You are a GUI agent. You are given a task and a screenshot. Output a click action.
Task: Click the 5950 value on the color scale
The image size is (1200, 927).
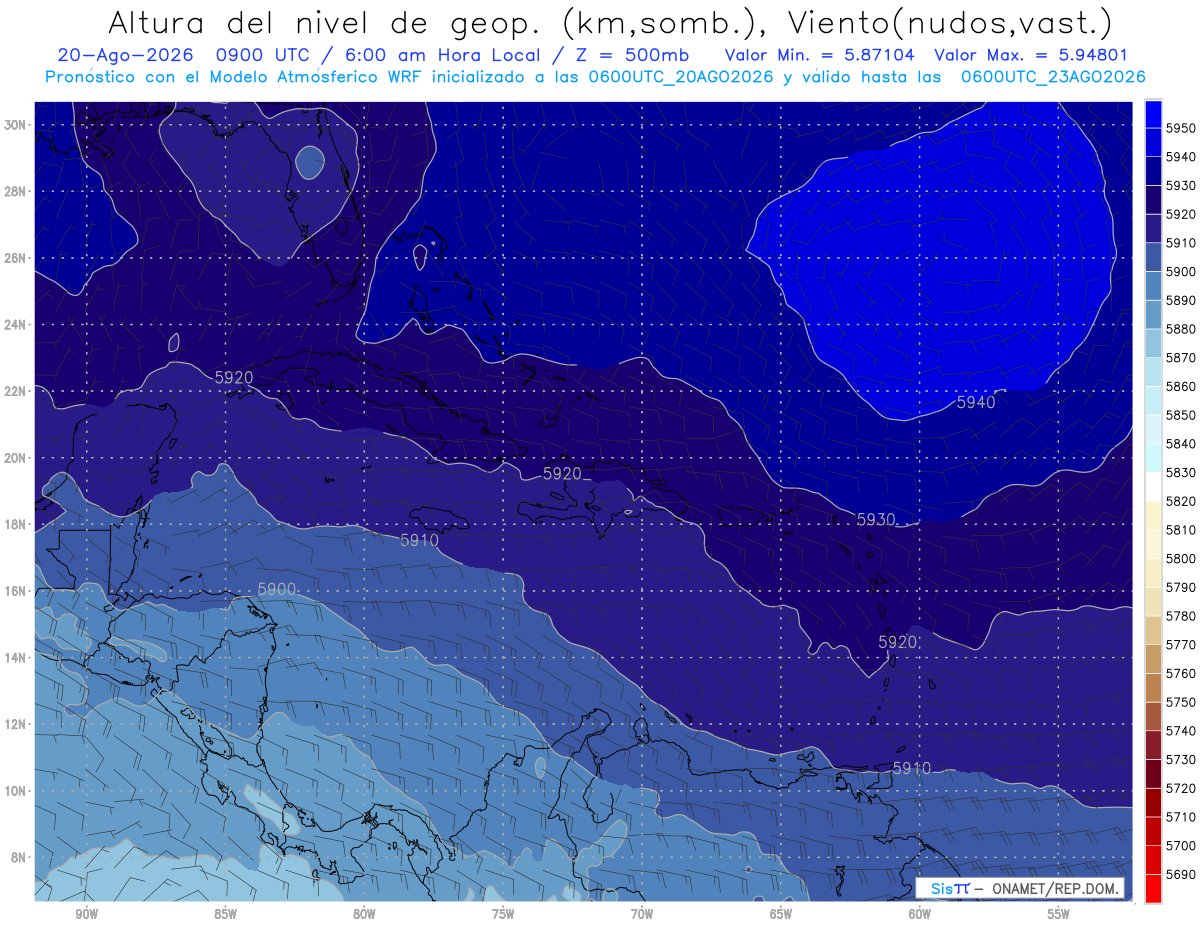point(1180,128)
